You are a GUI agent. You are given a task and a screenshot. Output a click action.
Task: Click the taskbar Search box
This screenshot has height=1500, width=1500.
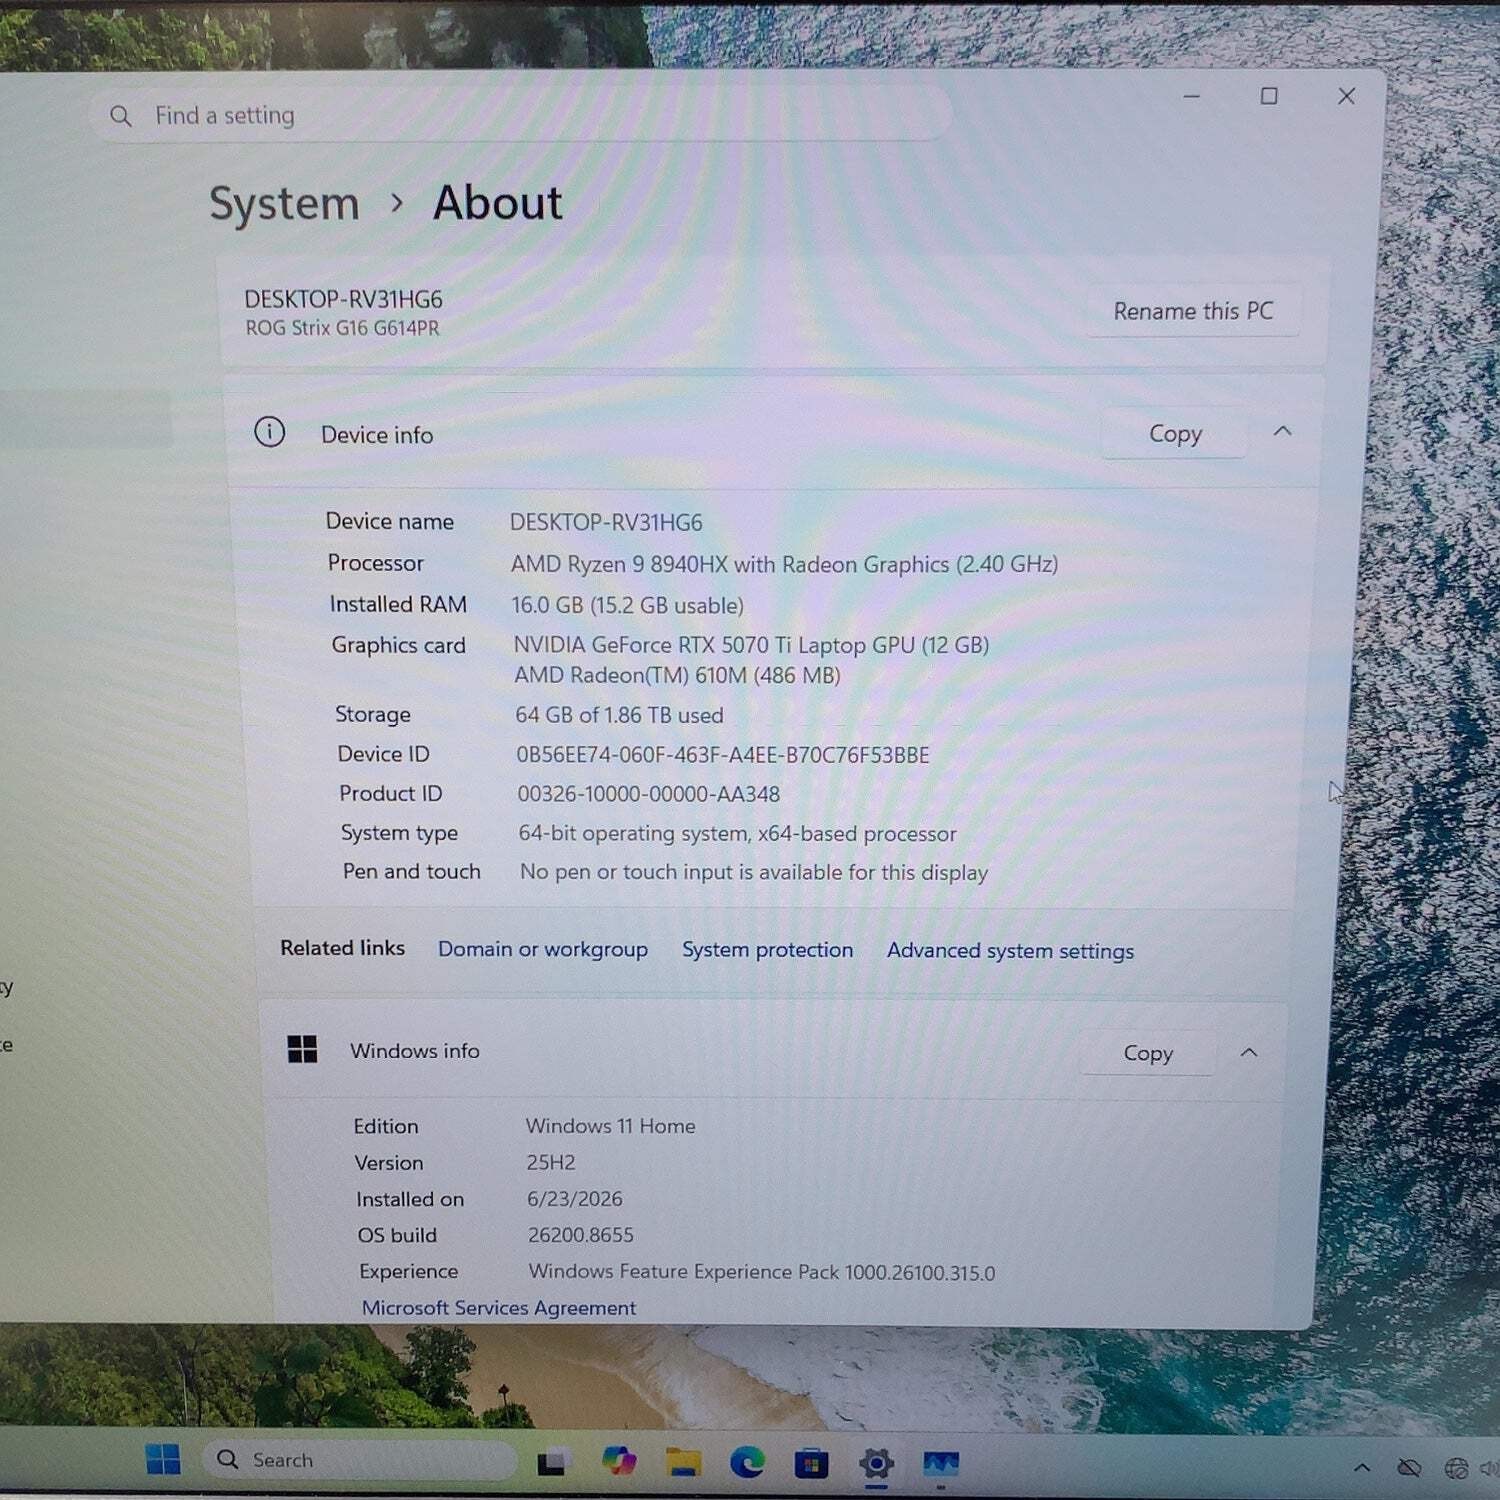(360, 1460)
